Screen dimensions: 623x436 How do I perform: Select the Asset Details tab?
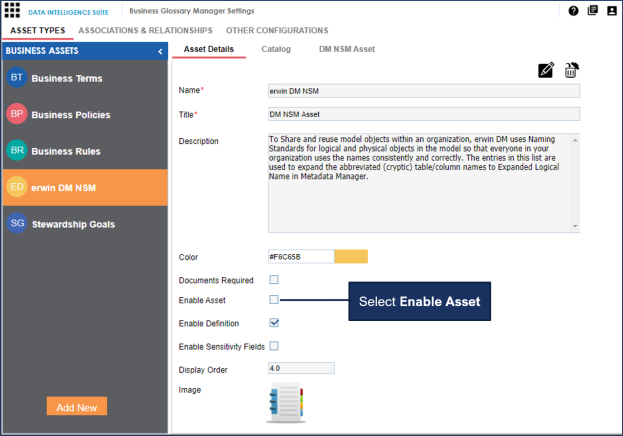(x=209, y=49)
